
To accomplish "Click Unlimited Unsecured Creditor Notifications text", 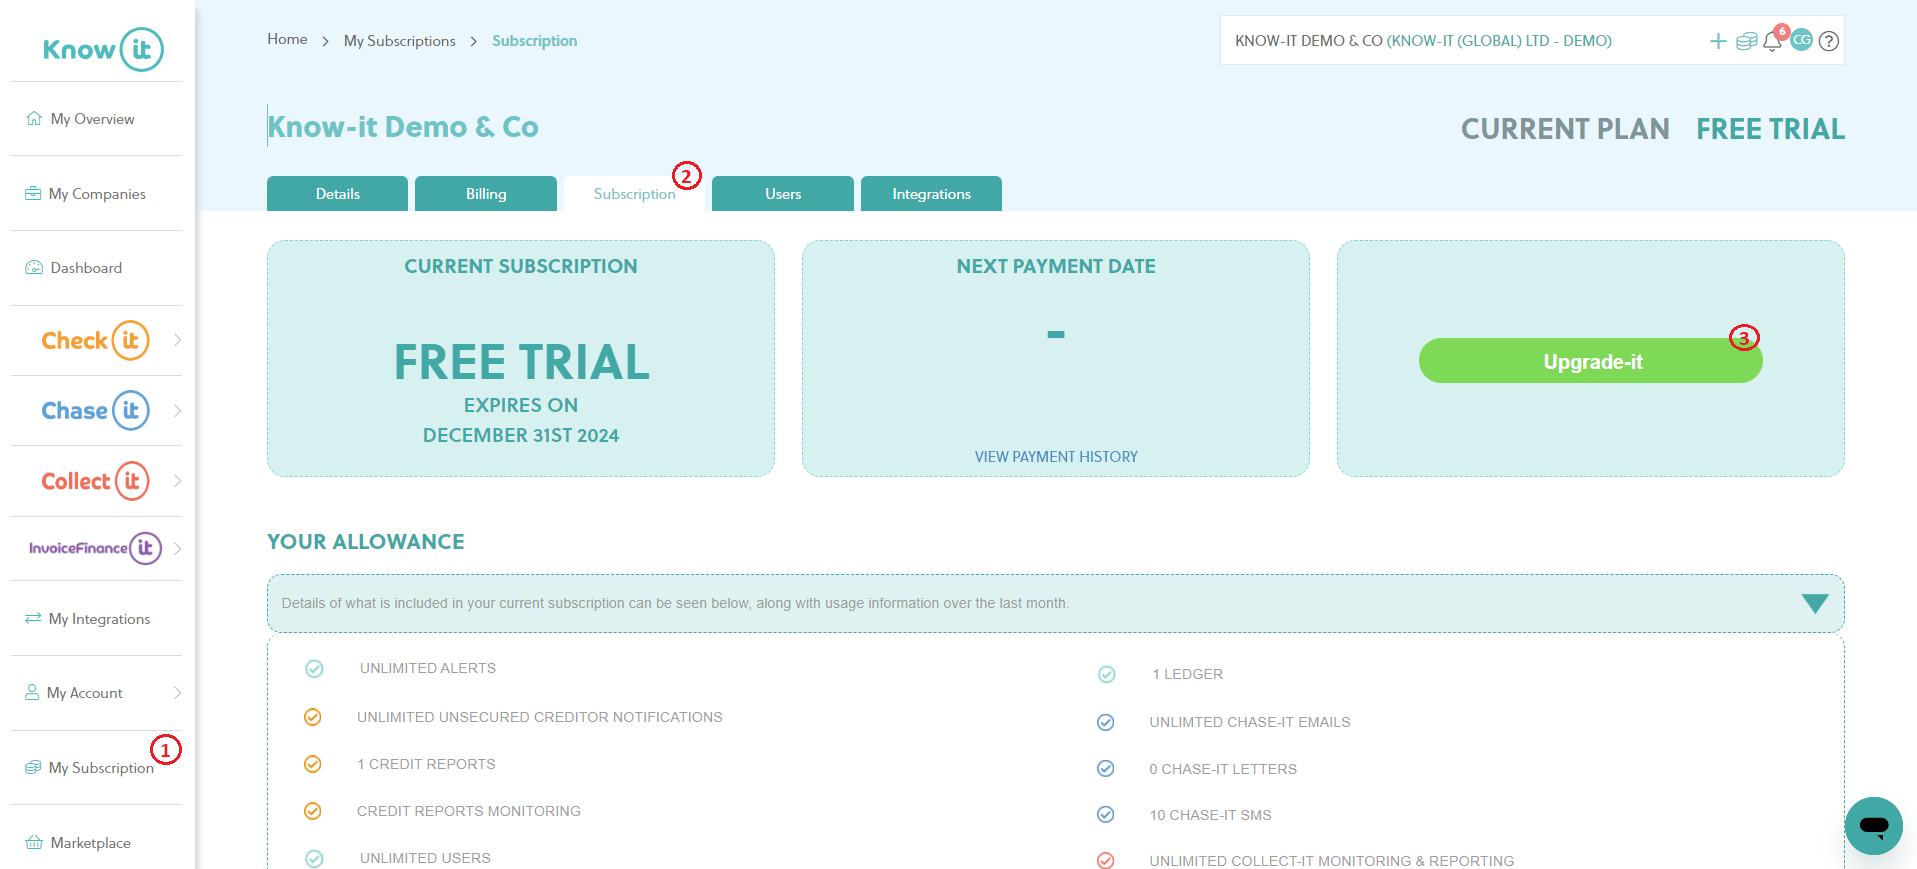I will pos(539,717).
